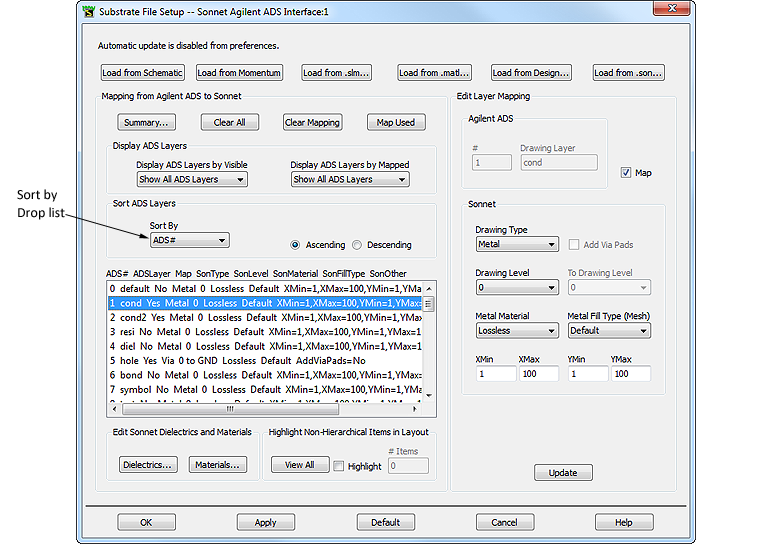Screen dimensions: 778x544
Task: Click Load from Momentum button
Action: [x=239, y=72]
